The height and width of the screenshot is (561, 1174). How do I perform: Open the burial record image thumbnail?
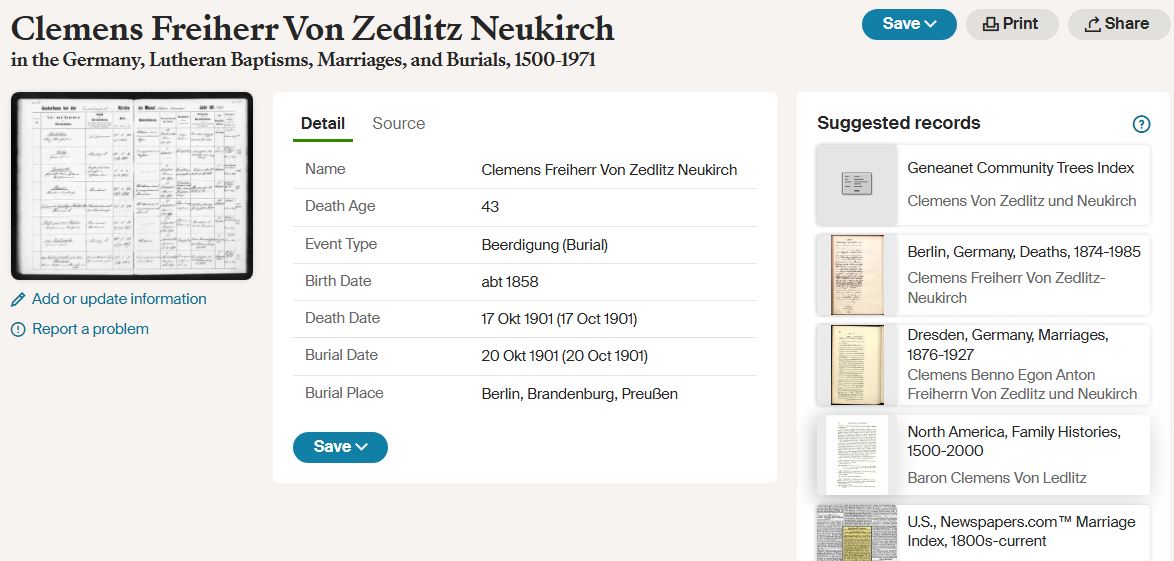(x=132, y=186)
